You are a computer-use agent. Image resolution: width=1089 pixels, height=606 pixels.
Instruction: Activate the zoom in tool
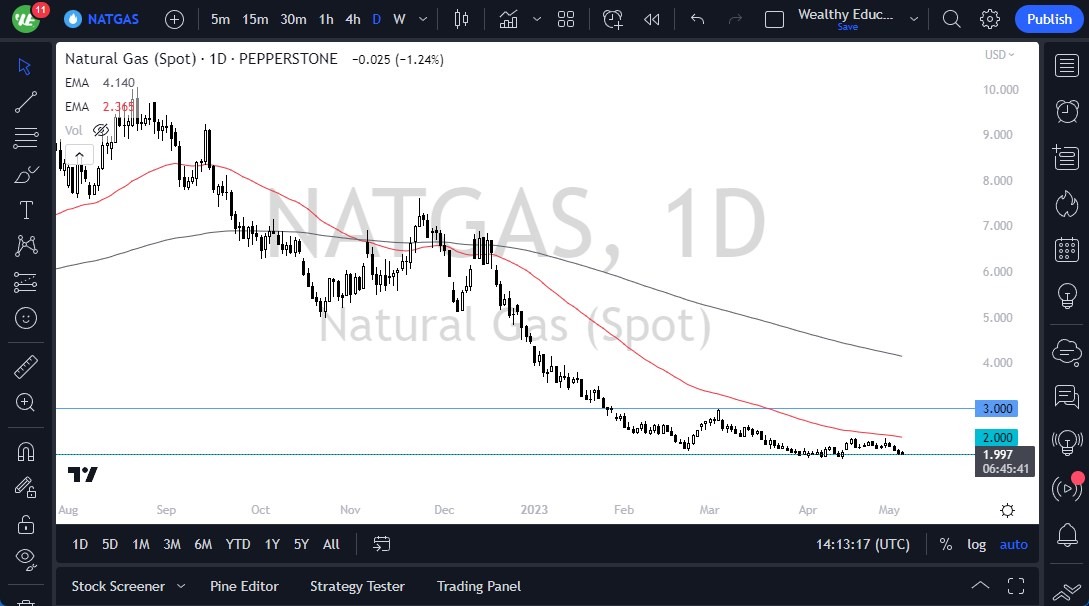(25, 403)
